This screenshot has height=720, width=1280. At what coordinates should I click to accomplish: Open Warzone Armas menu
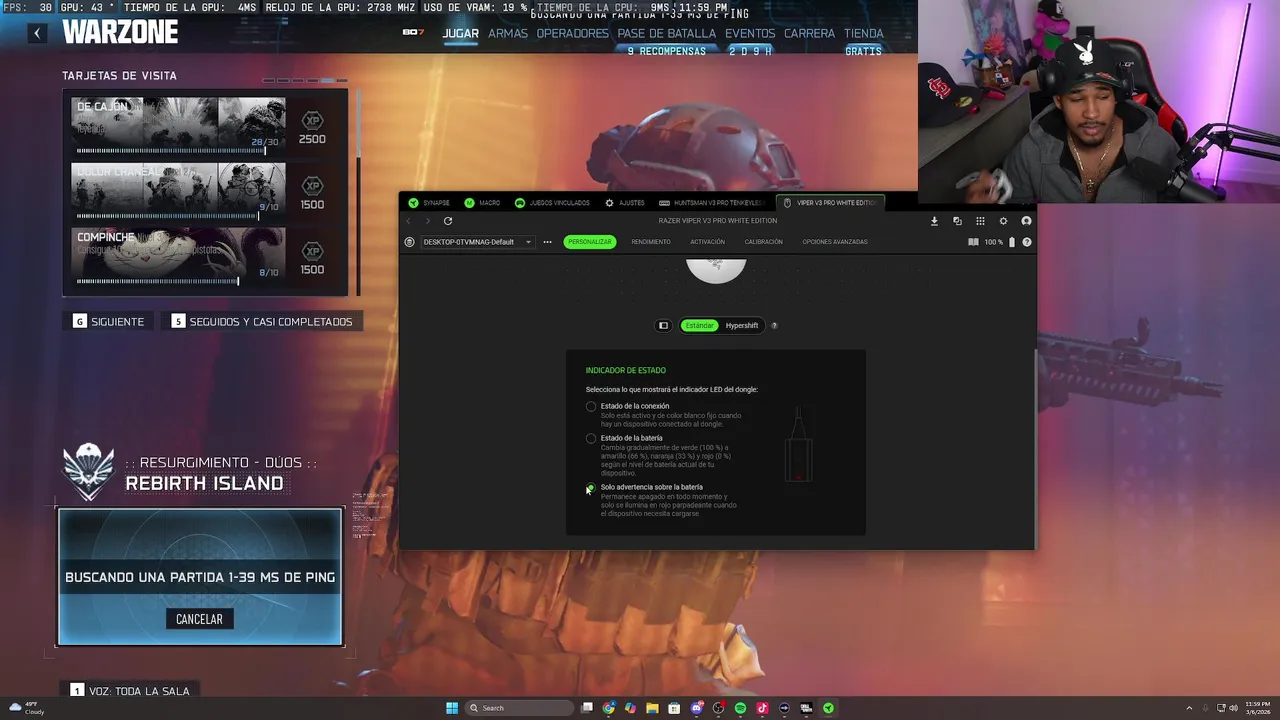coord(508,33)
